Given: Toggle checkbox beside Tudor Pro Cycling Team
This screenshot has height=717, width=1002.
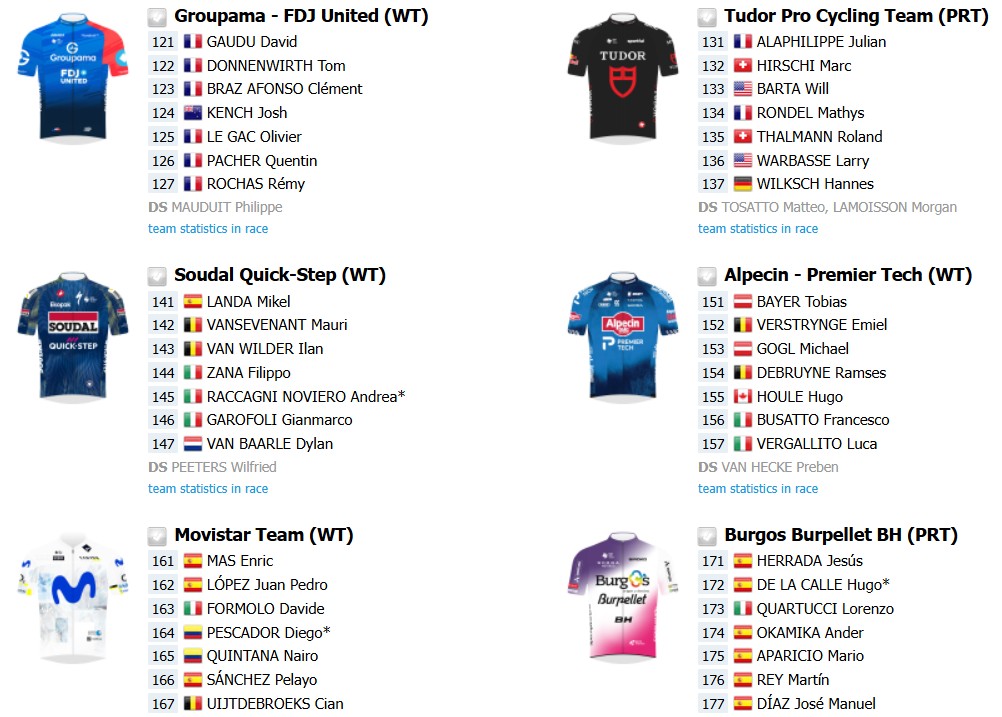Looking at the screenshot, I should tap(707, 17).
